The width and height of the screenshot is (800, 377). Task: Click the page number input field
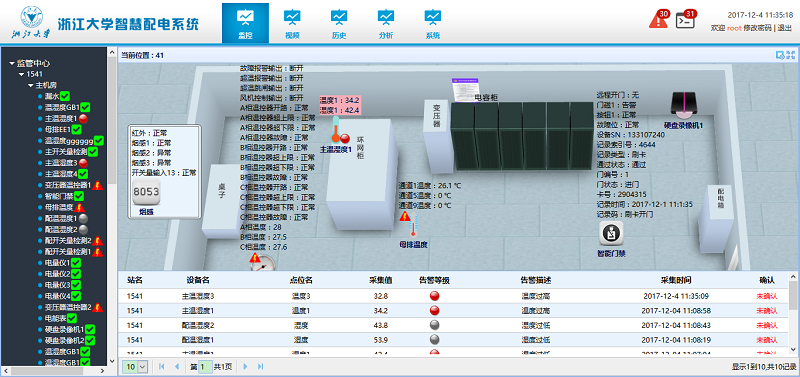pyautogui.click(x=205, y=366)
